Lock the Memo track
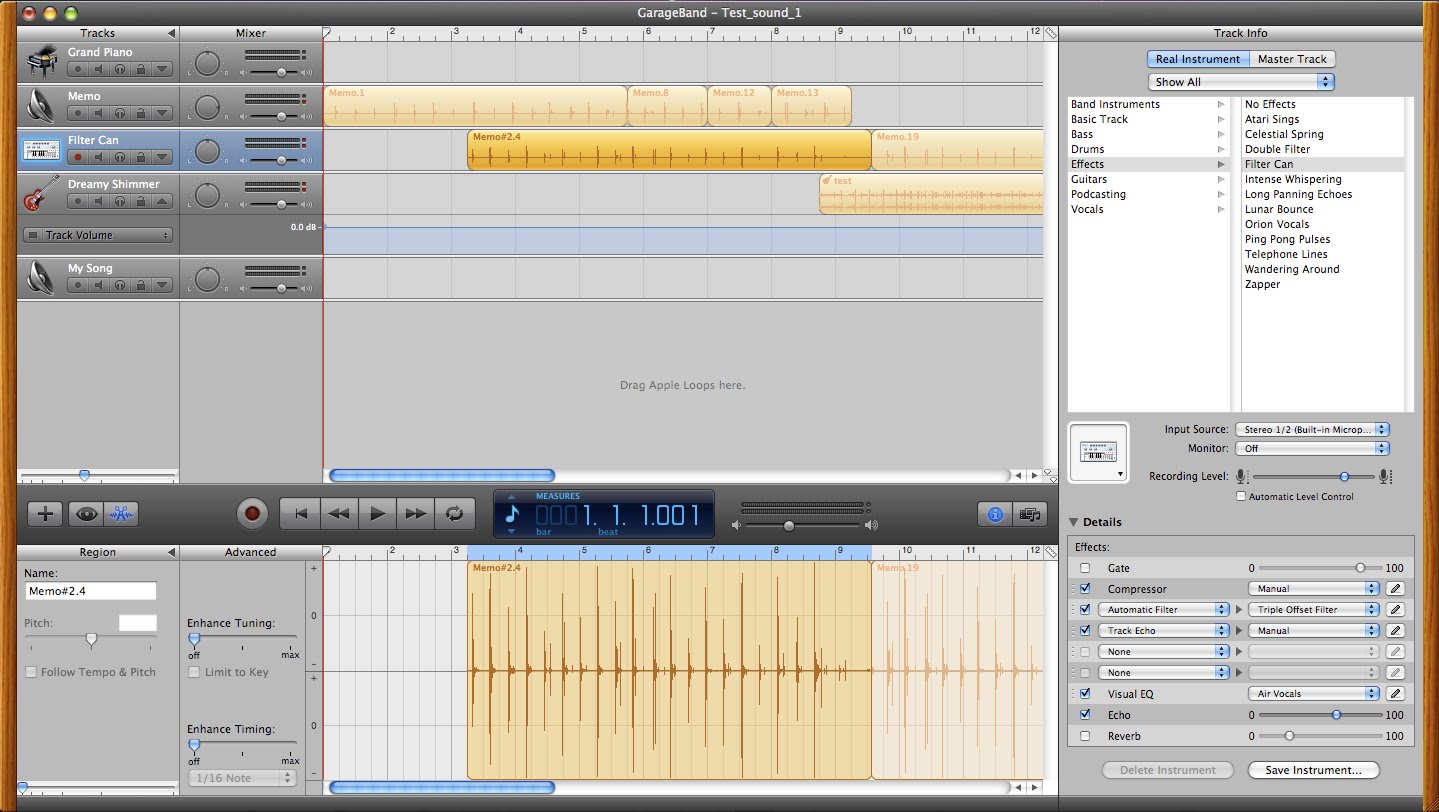 [141, 113]
